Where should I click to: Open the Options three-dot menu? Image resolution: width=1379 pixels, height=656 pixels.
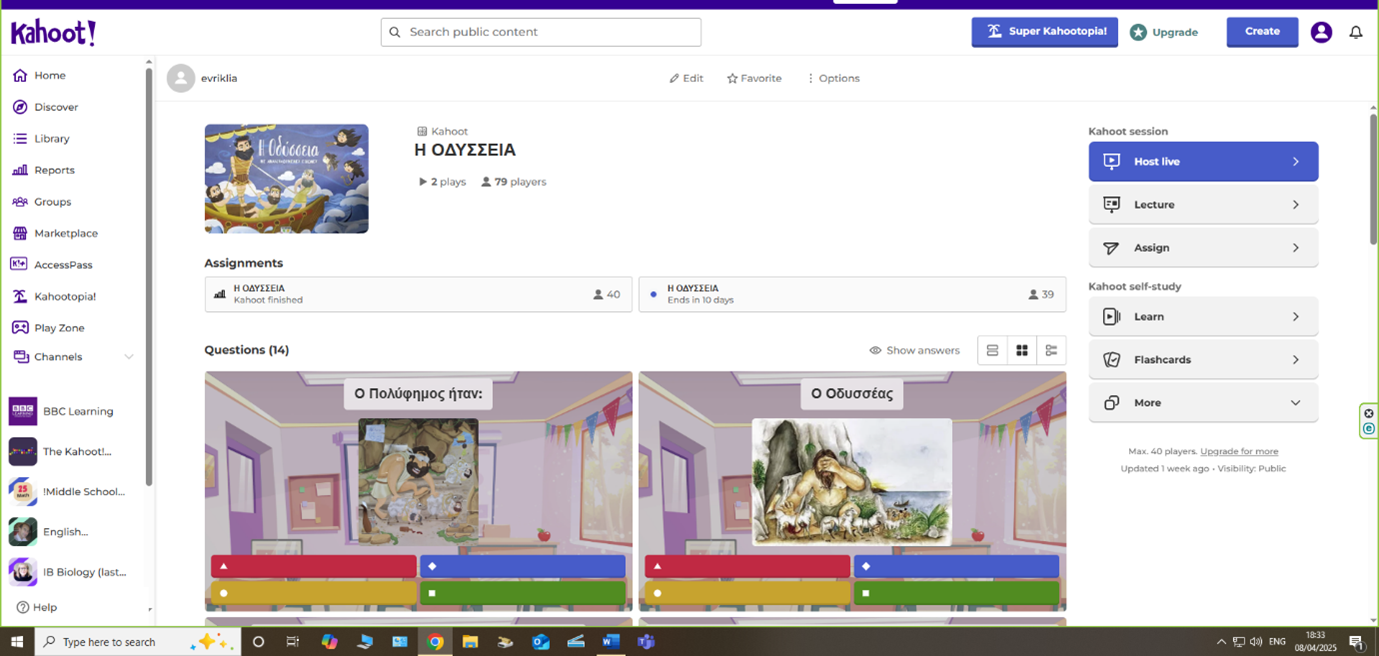coord(833,78)
